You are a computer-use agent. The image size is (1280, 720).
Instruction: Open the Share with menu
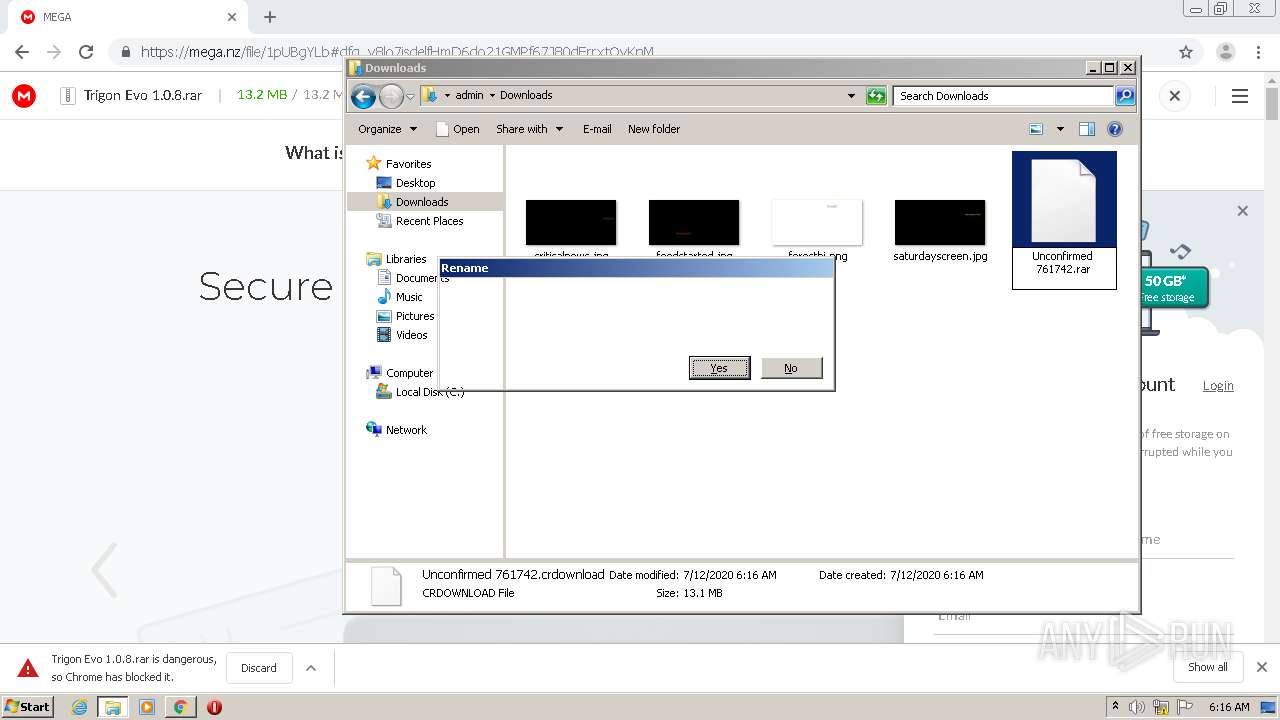530,129
